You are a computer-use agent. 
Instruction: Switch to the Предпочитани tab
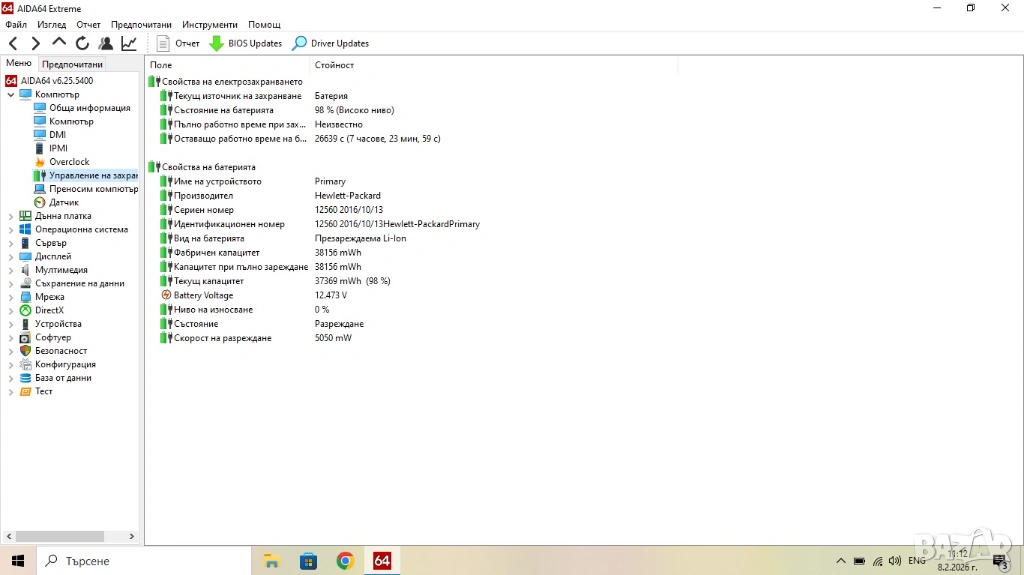pyautogui.click(x=72, y=64)
